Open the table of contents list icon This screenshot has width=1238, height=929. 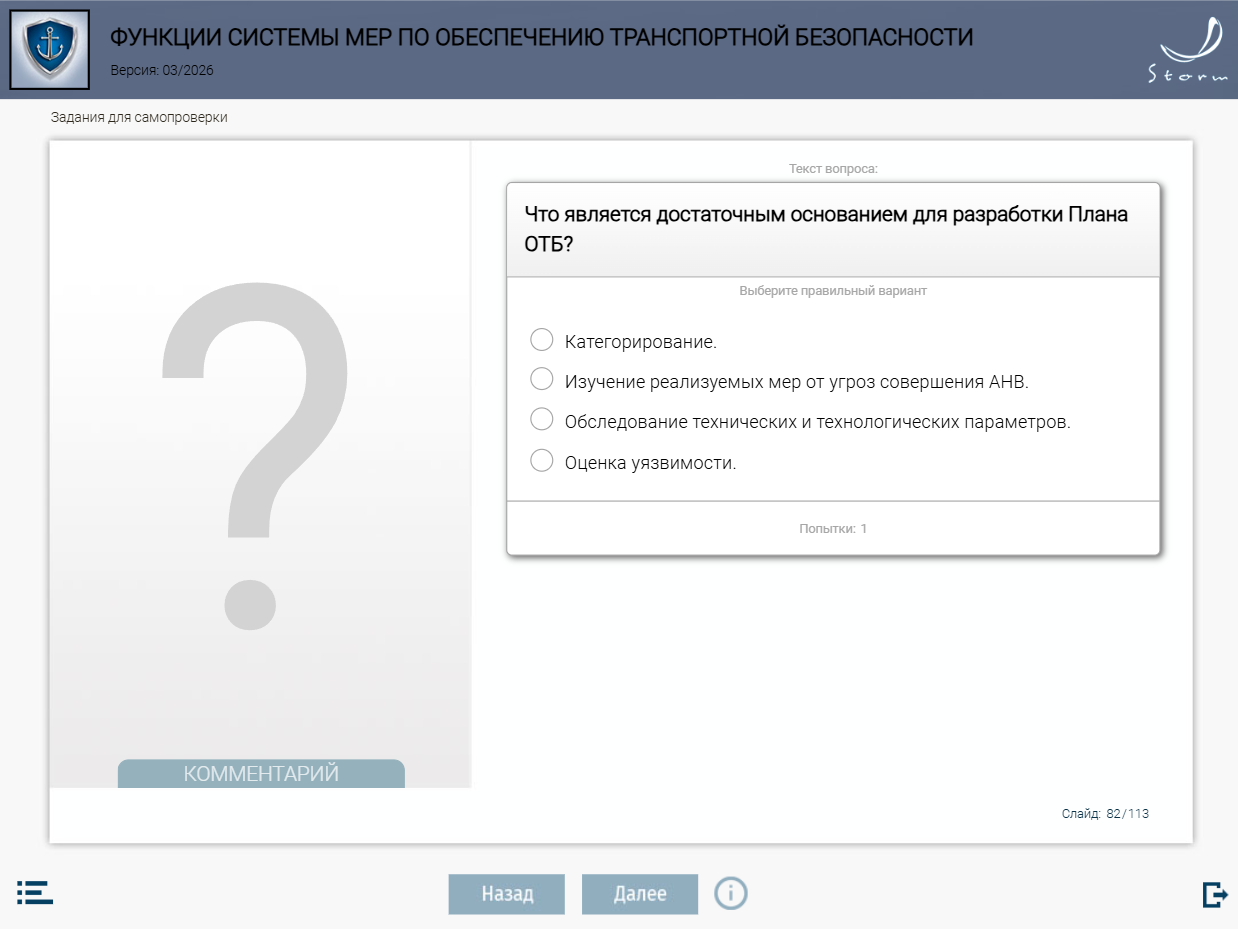(x=35, y=893)
